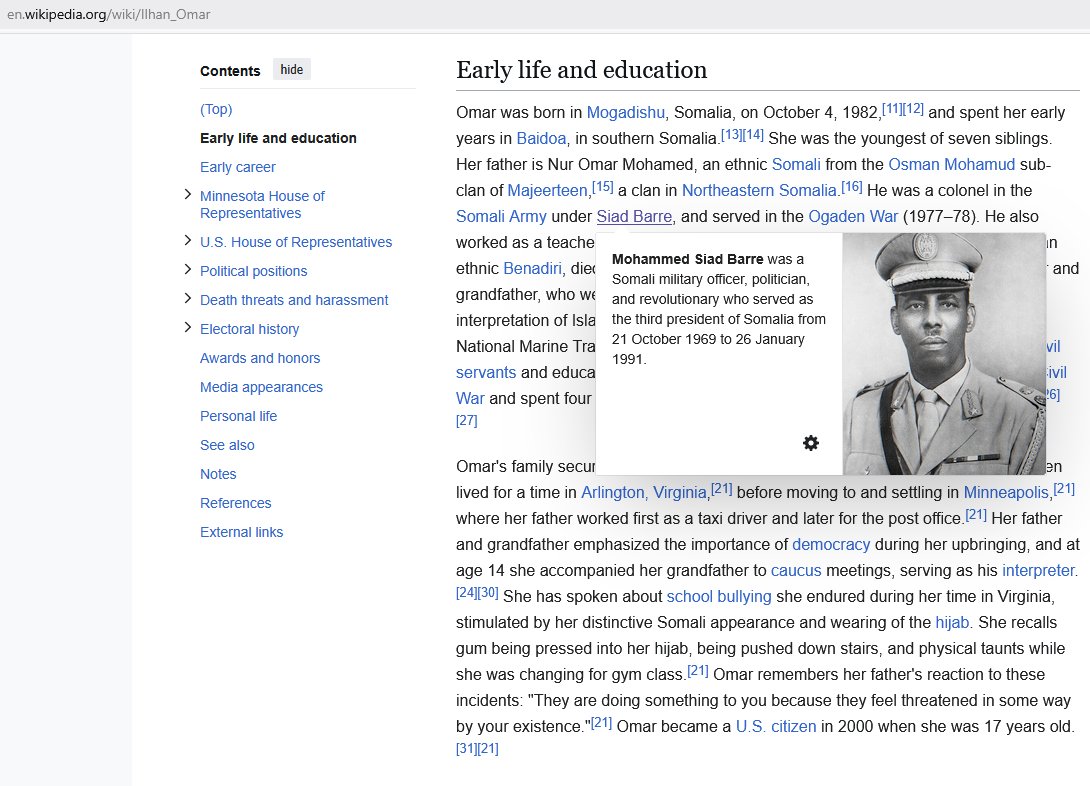Go to Awards and honors section
The height and width of the screenshot is (786, 1090).
[x=260, y=358]
